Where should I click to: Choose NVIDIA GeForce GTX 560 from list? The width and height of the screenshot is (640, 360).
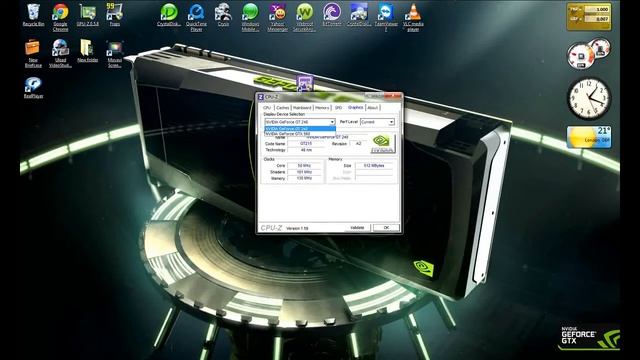pyautogui.click(x=300, y=133)
